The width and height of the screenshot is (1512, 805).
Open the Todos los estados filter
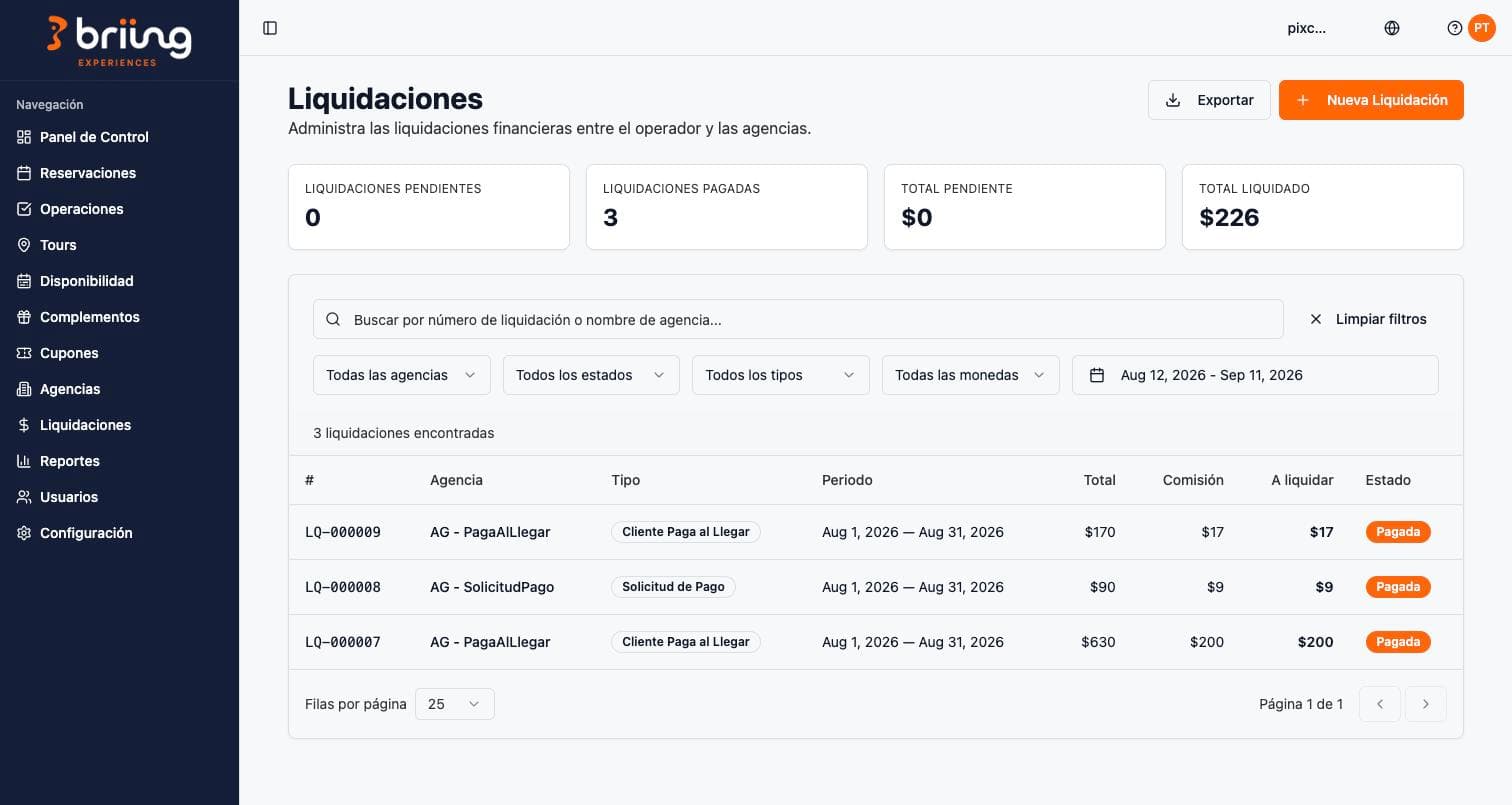591,375
